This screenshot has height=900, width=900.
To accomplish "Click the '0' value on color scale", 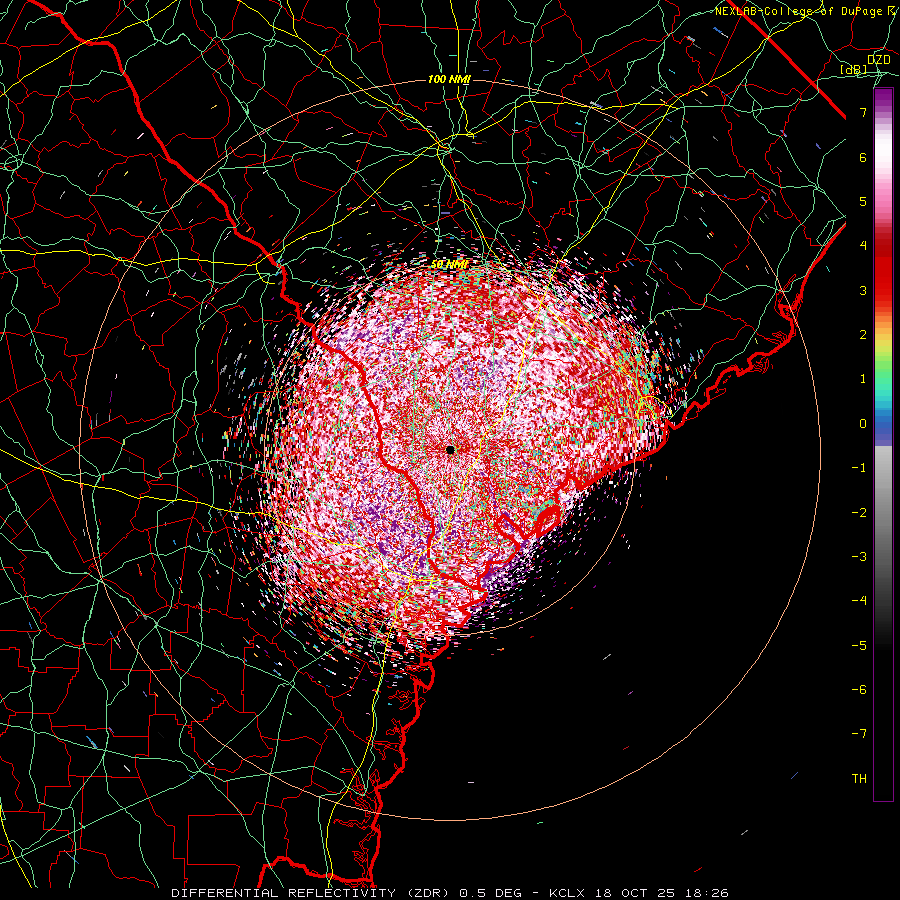I will (x=863, y=424).
